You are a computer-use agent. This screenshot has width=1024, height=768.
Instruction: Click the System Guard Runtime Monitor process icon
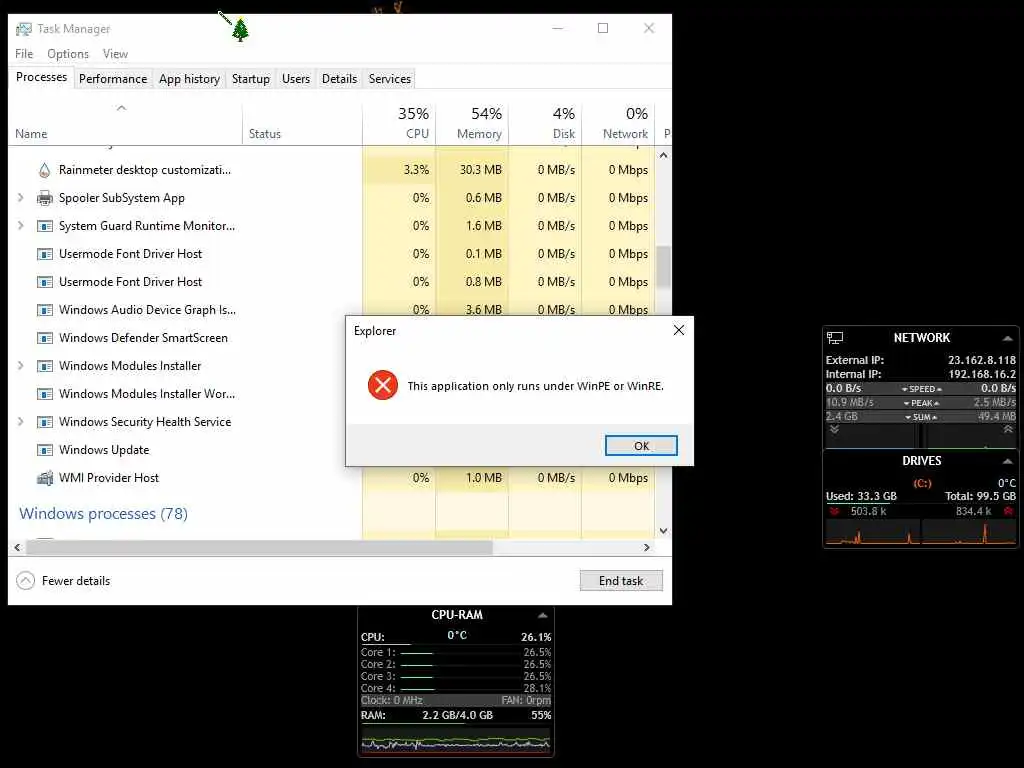[x=44, y=226]
